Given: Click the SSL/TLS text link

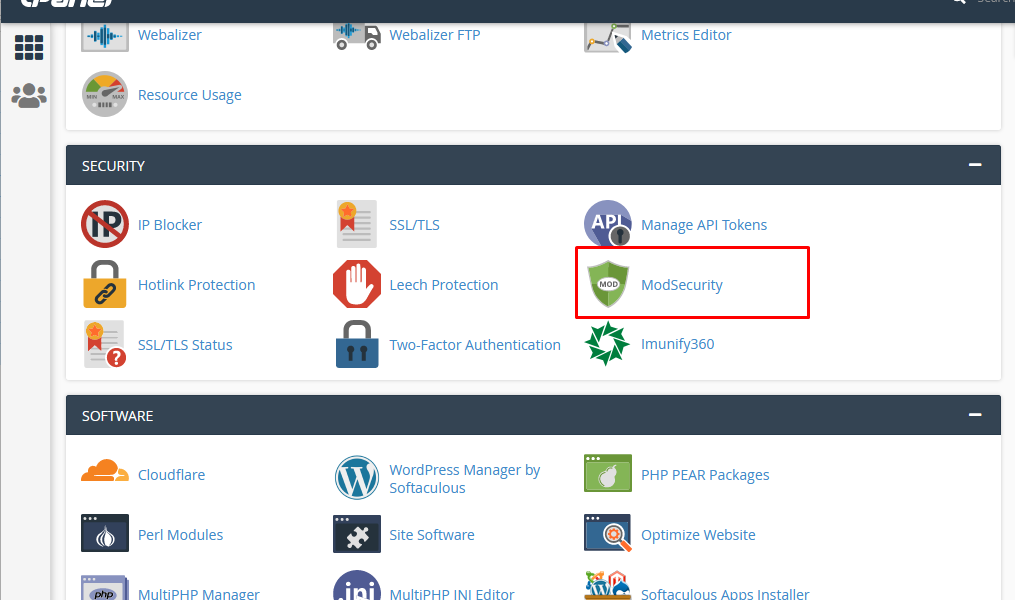Looking at the screenshot, I should tap(414, 225).
